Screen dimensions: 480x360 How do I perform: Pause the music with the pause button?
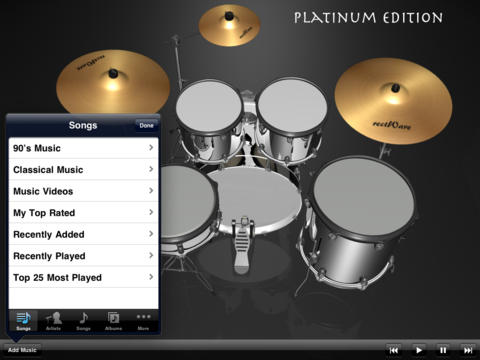pyautogui.click(x=443, y=350)
